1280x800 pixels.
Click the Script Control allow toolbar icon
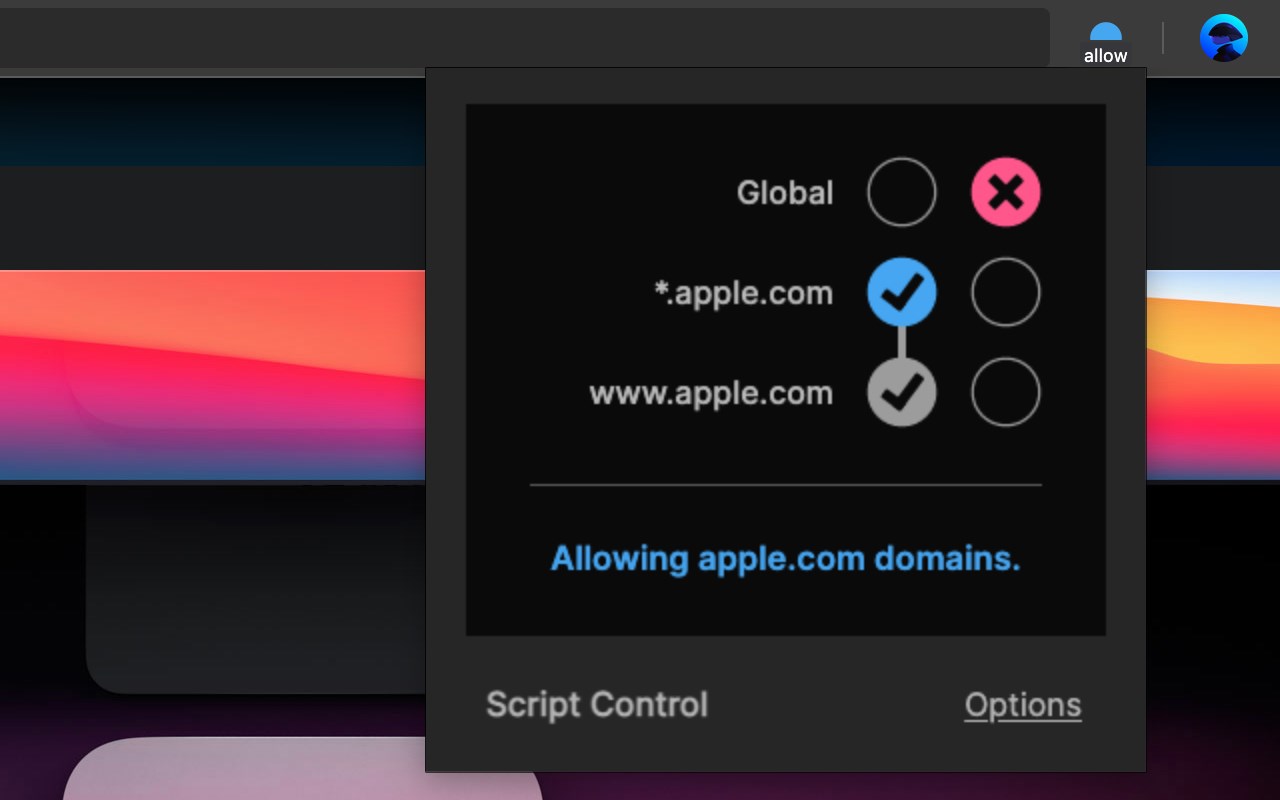point(1105,44)
